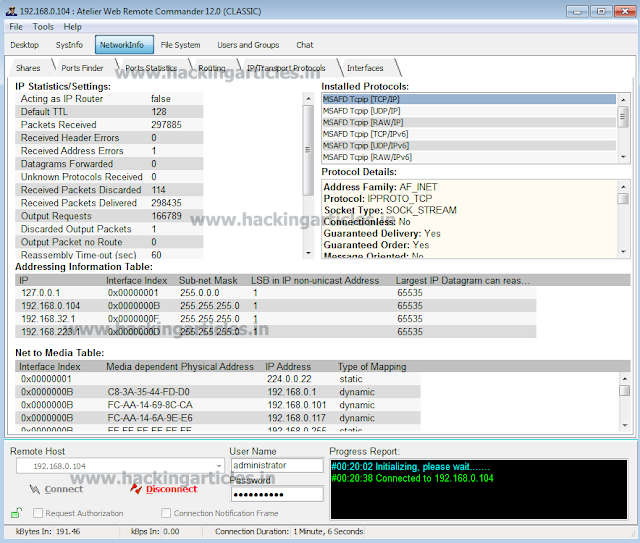The width and height of the screenshot is (640, 543).
Task: Click Net to Media Table scroll up arrow
Action: [624, 378]
